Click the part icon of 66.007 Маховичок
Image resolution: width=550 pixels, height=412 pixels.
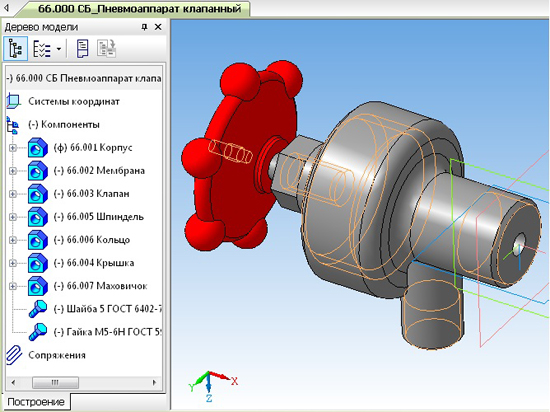(38, 286)
